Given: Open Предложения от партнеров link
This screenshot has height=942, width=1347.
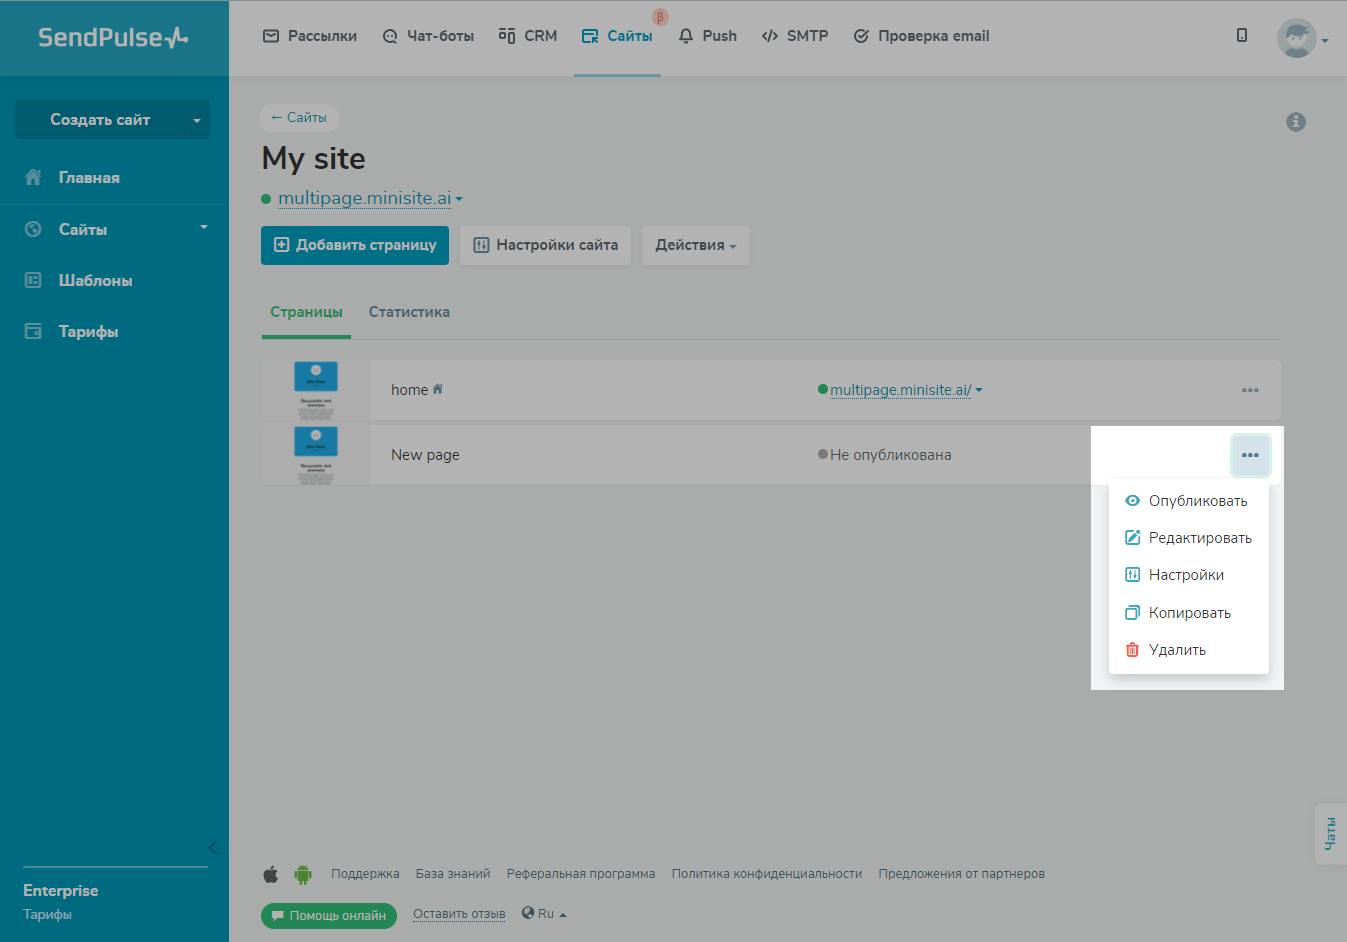Looking at the screenshot, I should click(962, 874).
